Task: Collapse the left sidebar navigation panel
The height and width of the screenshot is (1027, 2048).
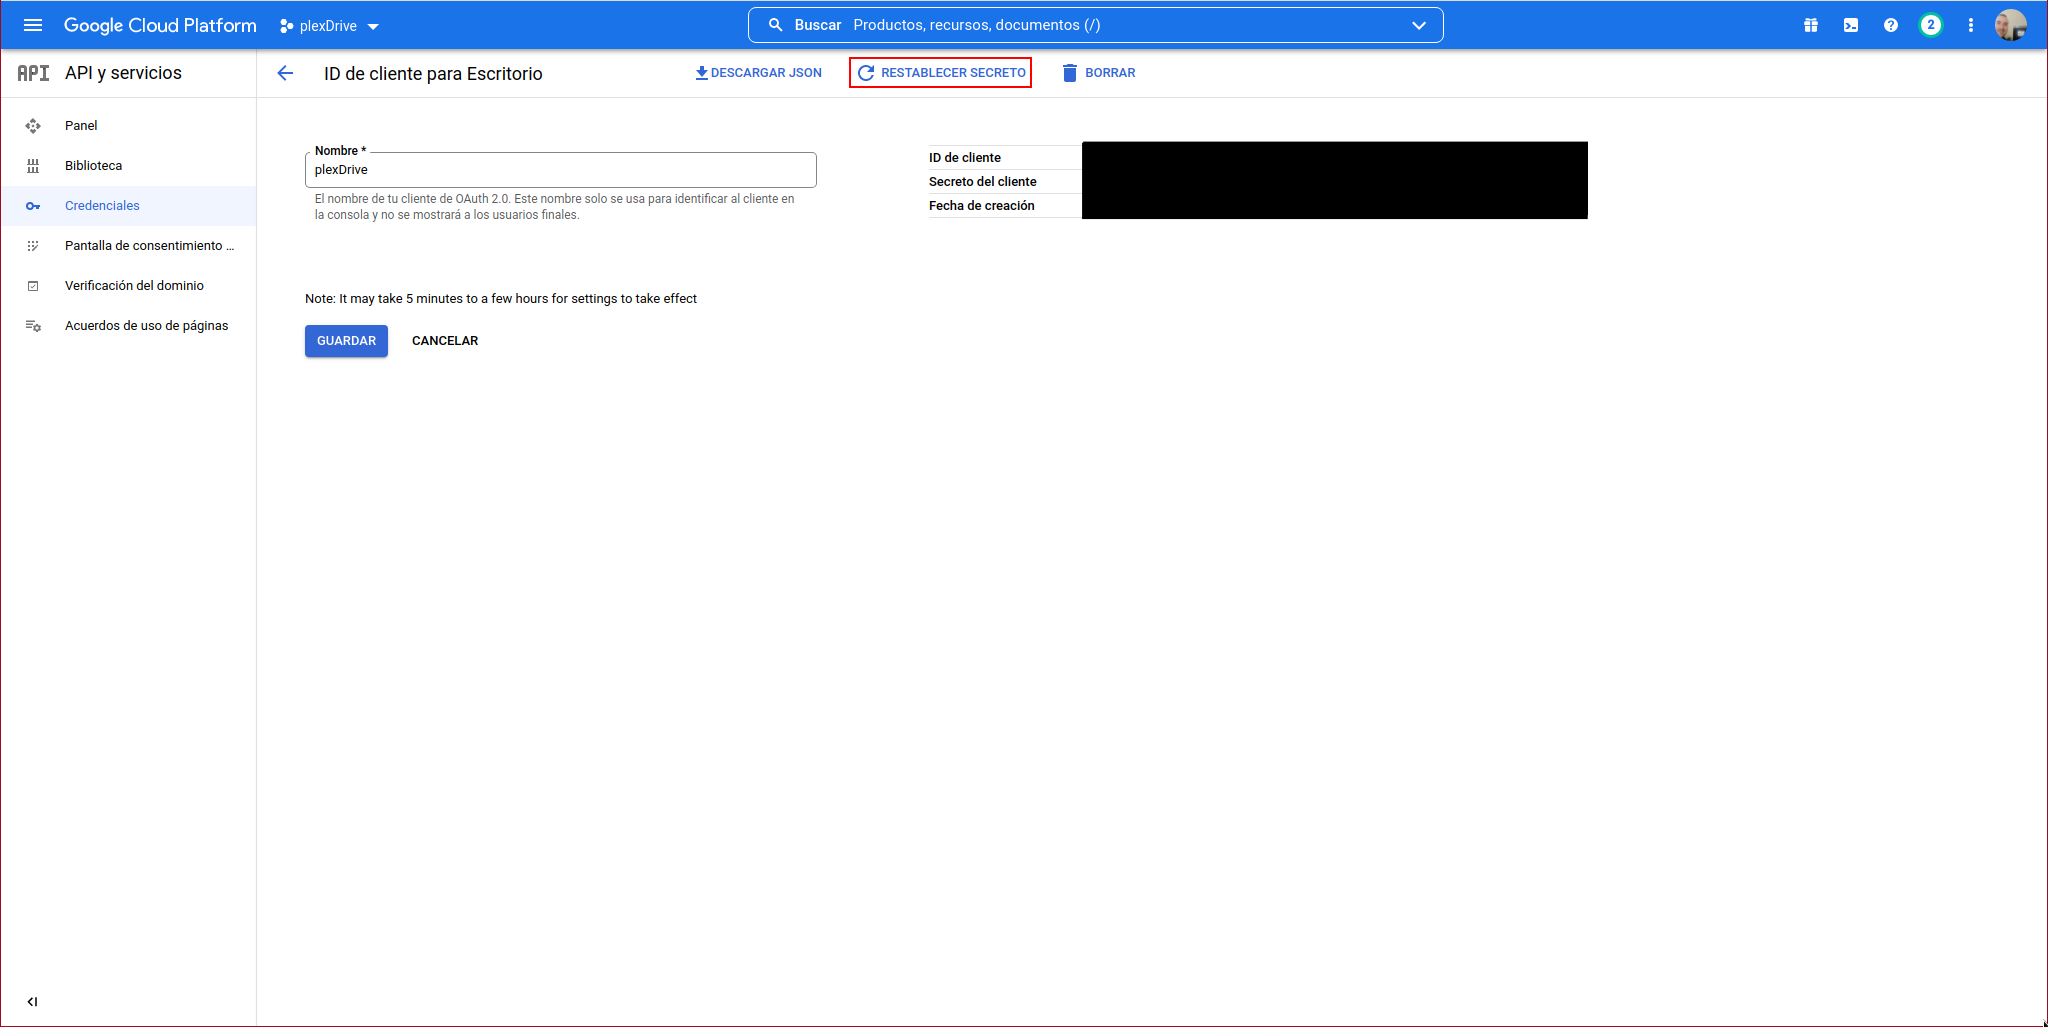Action: click(x=32, y=1001)
